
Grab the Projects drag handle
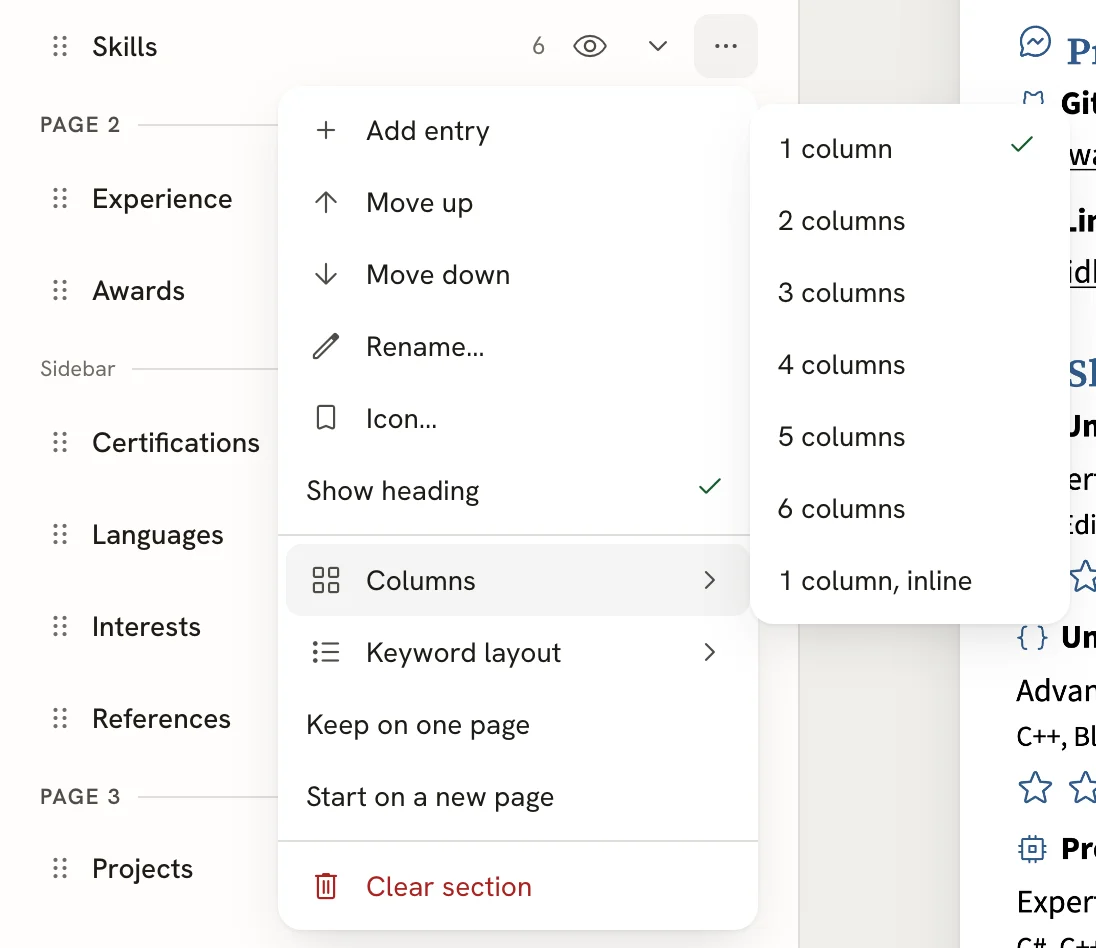[60, 868]
